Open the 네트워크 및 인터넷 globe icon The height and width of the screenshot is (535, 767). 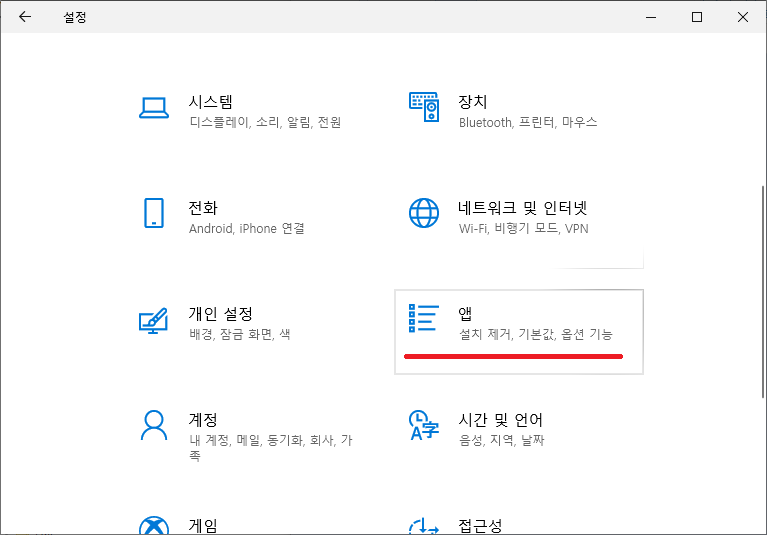pos(424,213)
